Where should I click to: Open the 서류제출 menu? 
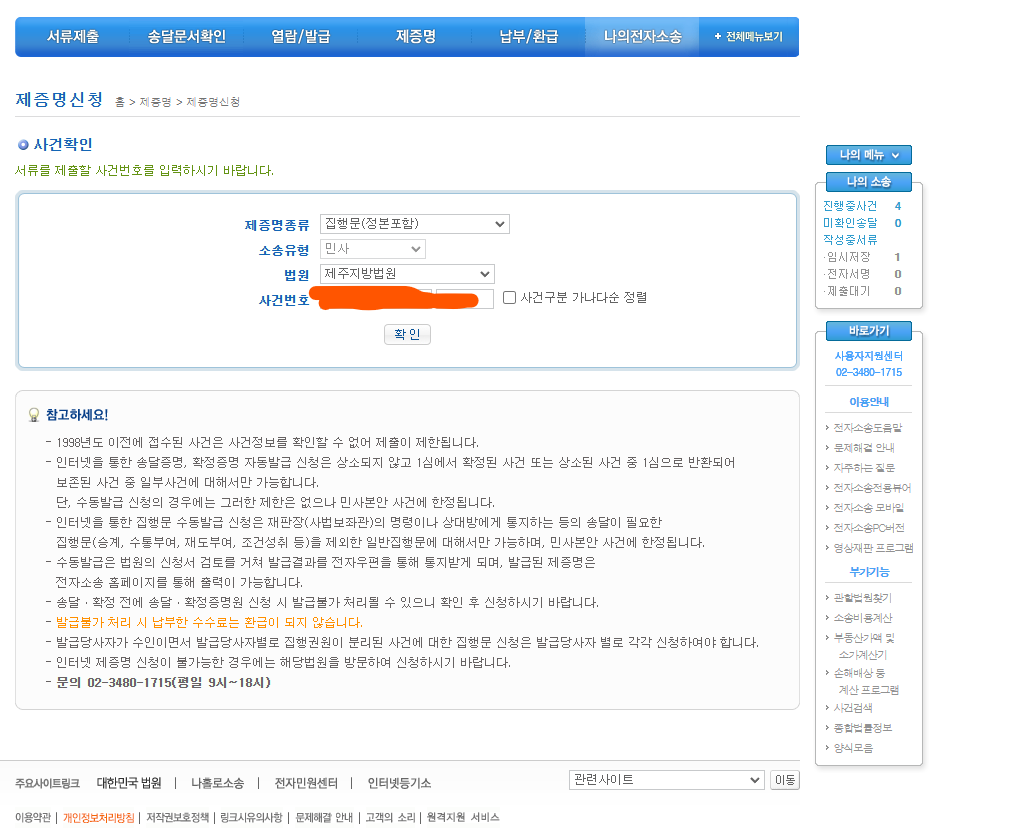(x=73, y=37)
